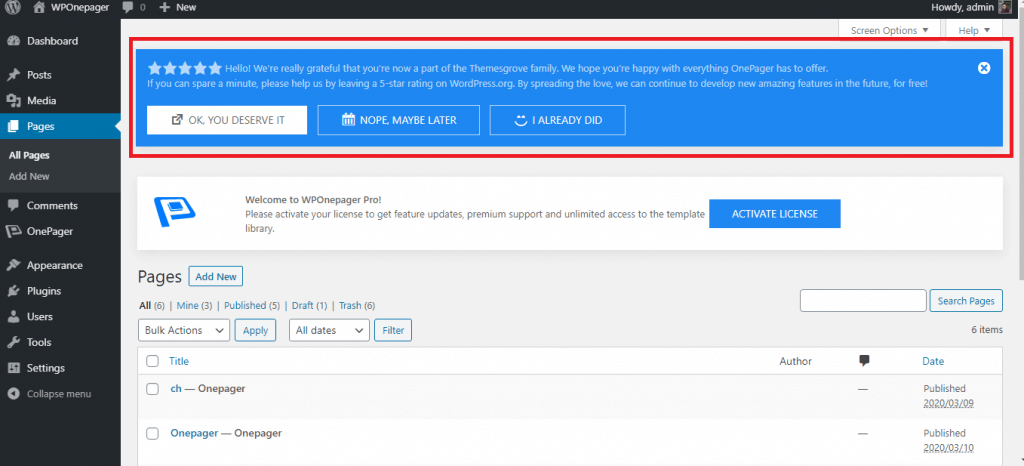Click the Filter button
Screen dimensions: 1024x466
tap(393, 330)
